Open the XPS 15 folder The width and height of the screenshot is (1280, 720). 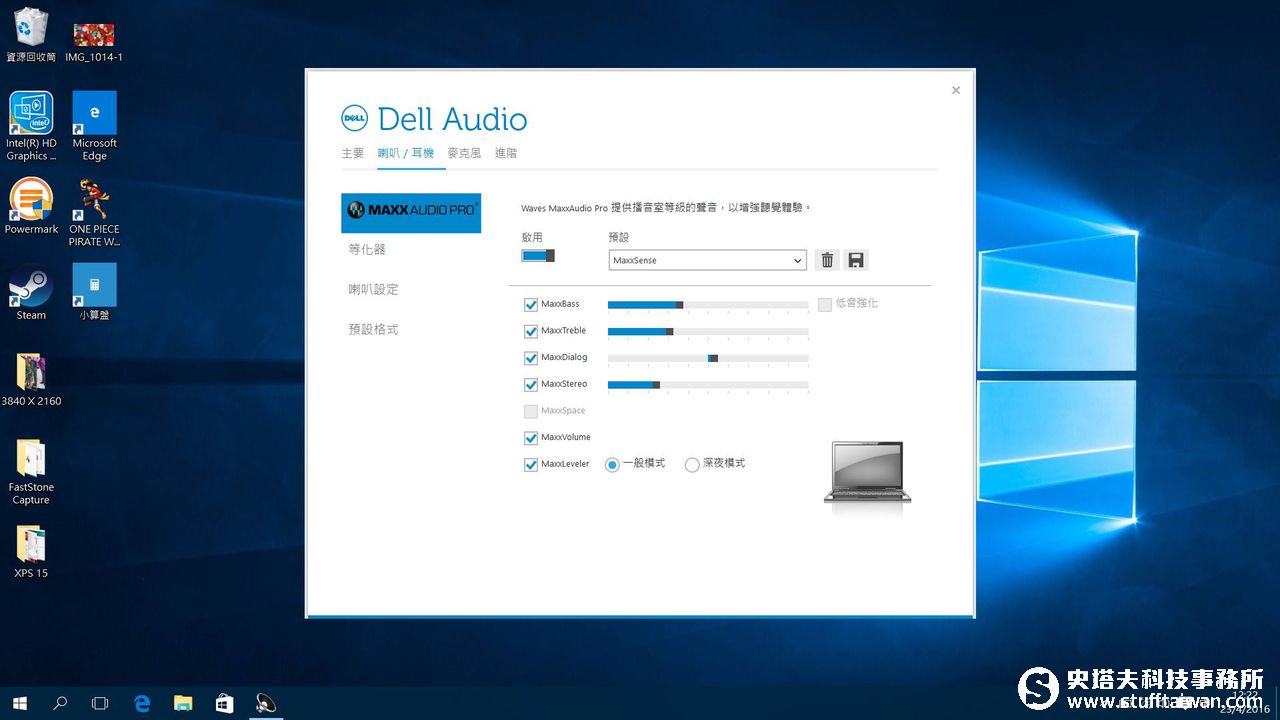click(x=31, y=551)
